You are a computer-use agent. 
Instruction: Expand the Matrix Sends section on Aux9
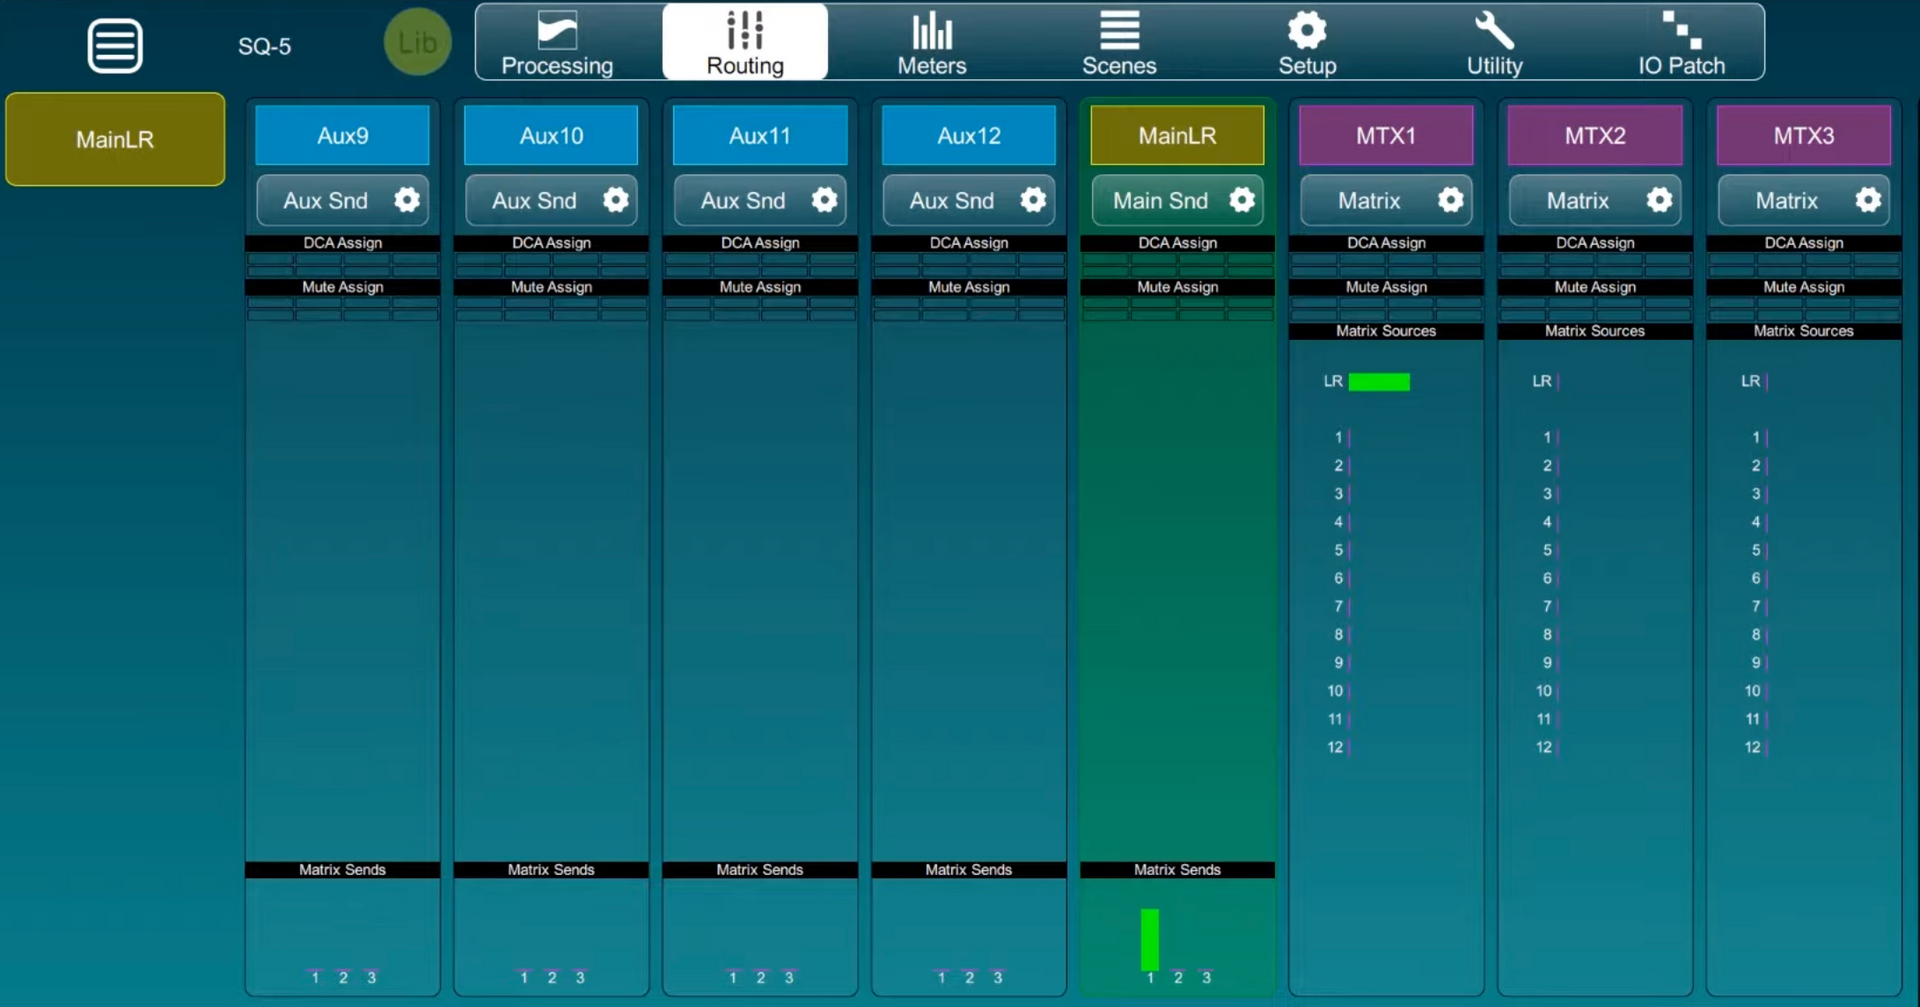[342, 869]
